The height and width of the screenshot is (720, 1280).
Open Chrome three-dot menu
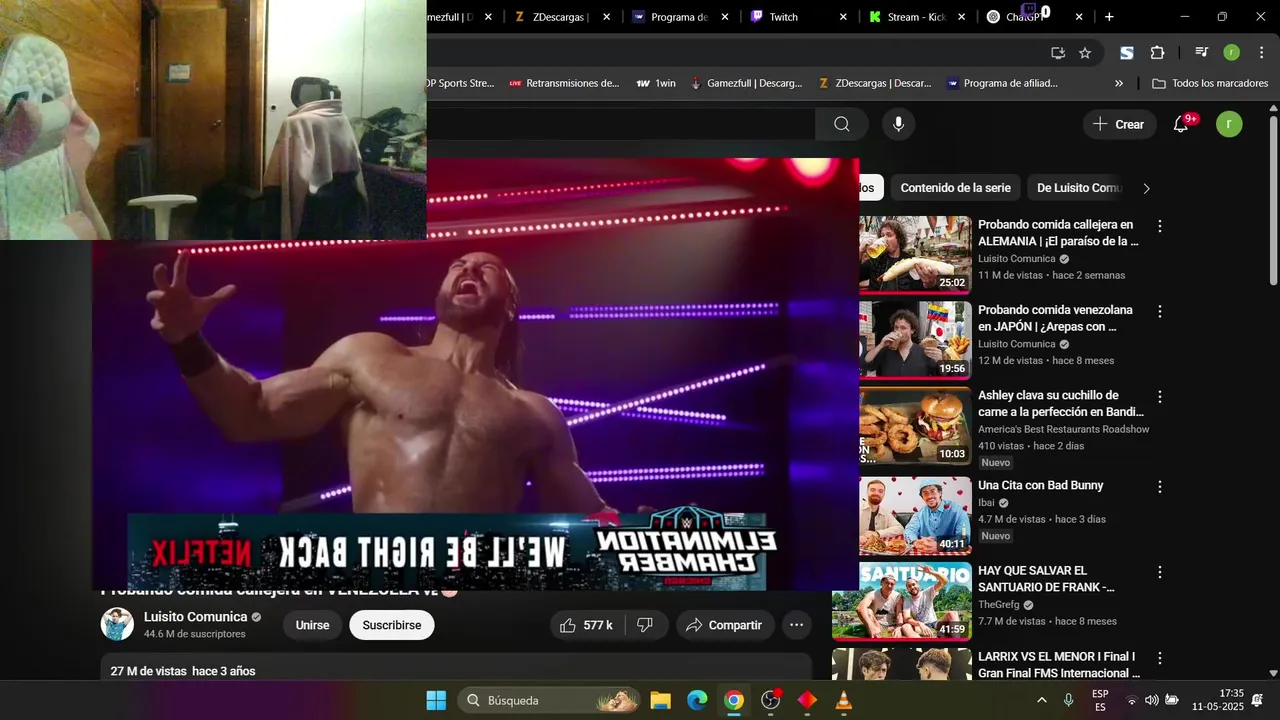pos(1260,53)
